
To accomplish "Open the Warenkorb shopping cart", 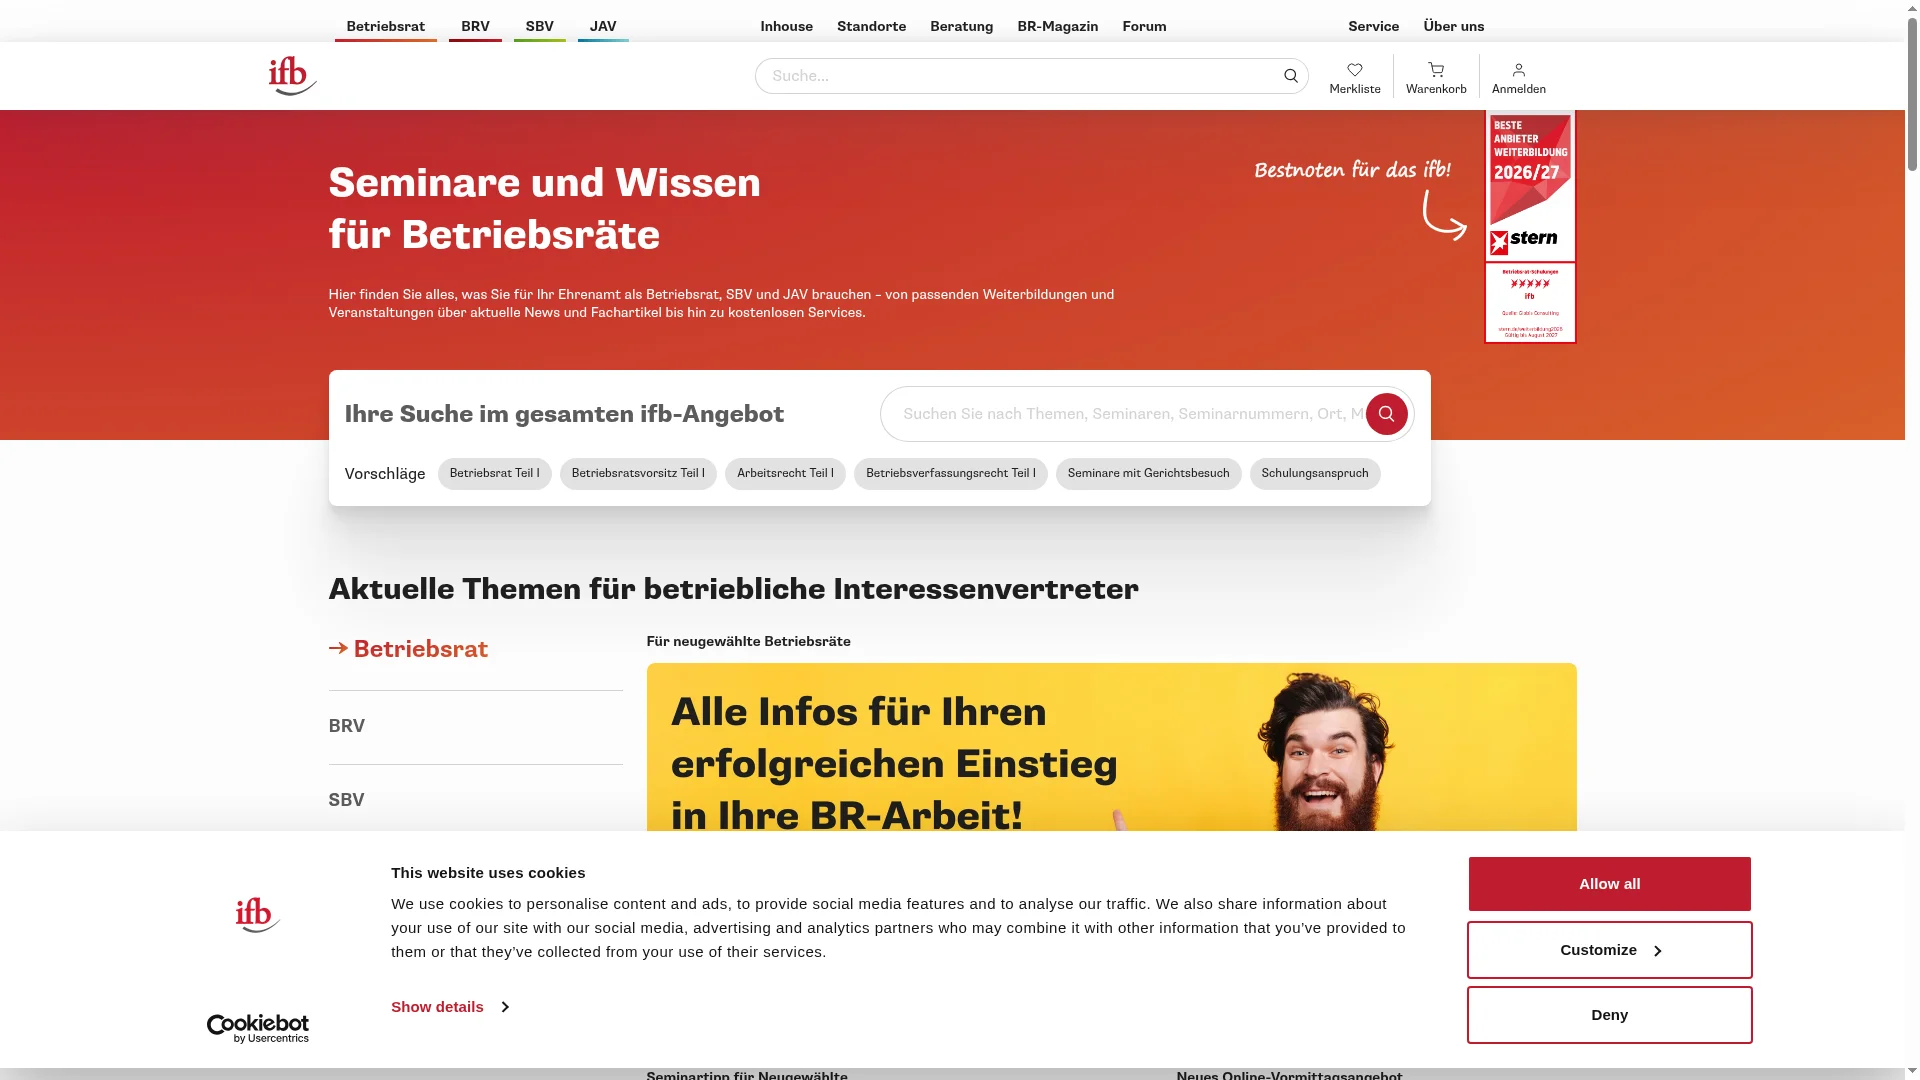I will pos(1436,77).
